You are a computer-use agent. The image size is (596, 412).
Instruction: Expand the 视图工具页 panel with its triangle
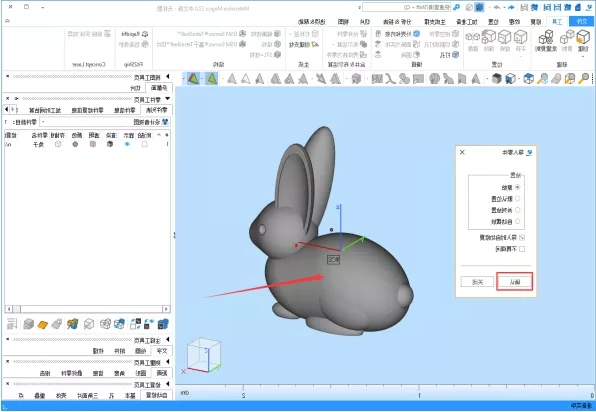(168, 77)
